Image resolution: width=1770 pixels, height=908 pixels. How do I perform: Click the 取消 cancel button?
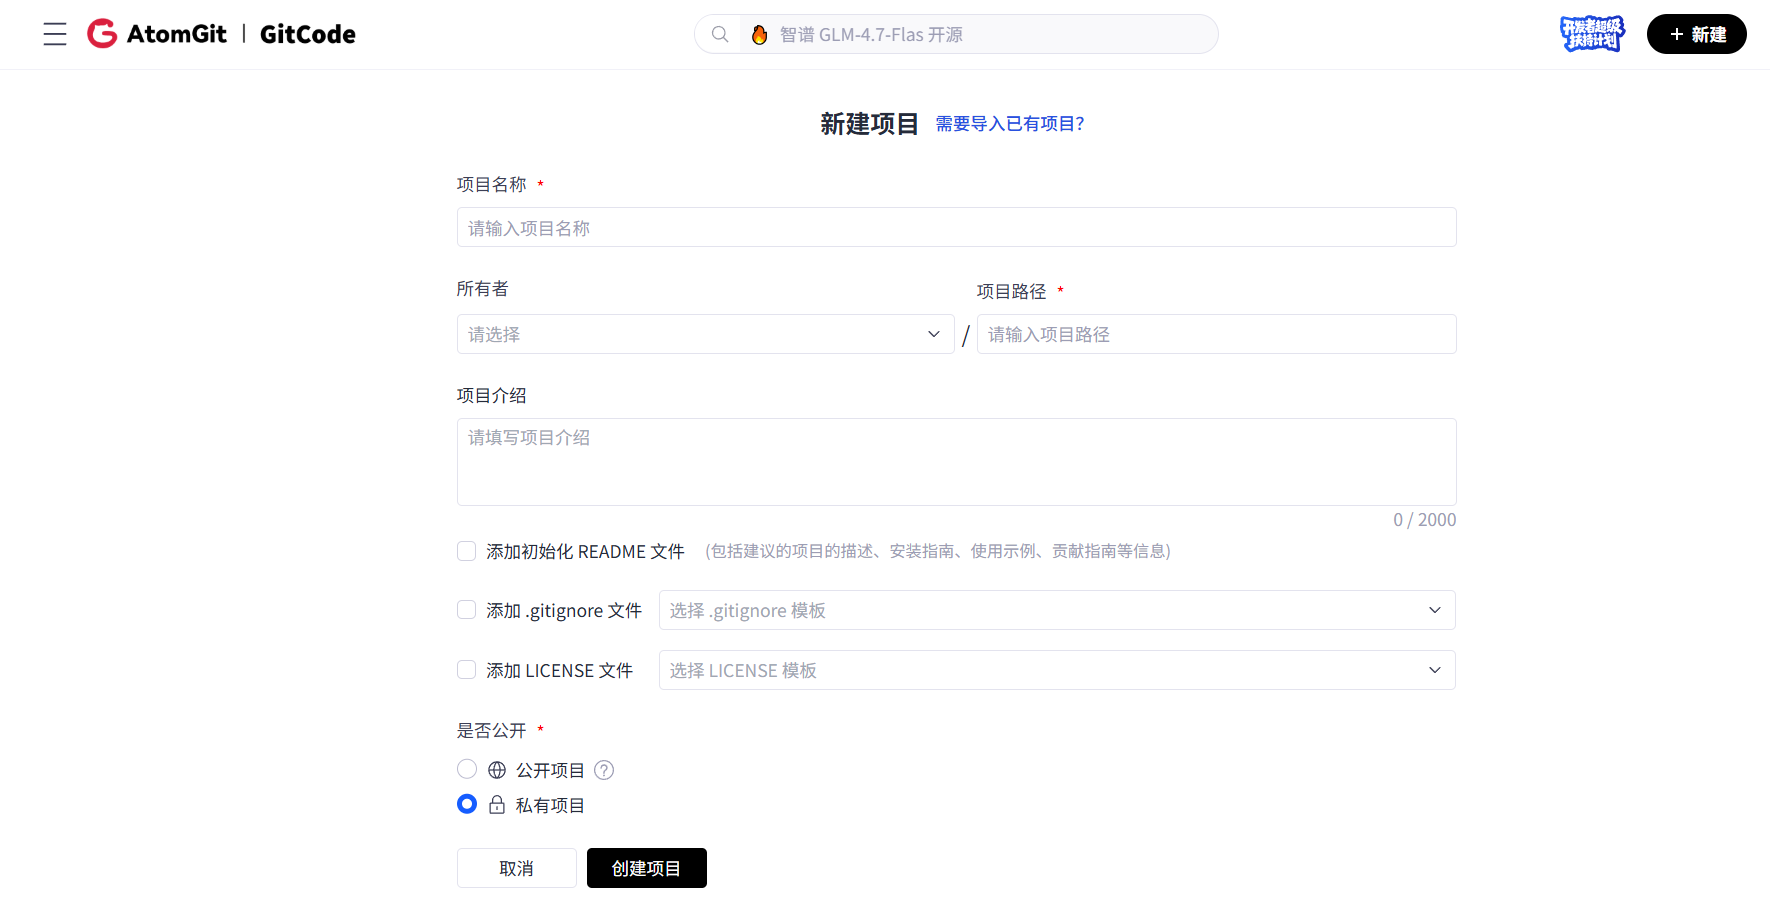517,868
